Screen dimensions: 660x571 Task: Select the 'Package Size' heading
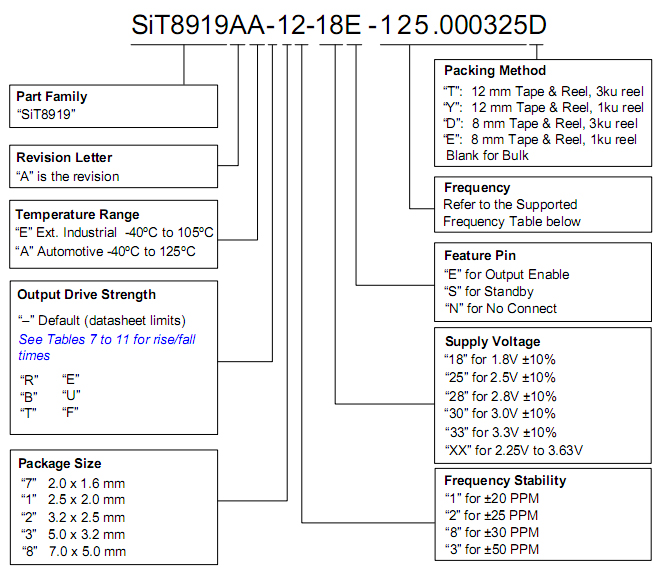click(60, 463)
